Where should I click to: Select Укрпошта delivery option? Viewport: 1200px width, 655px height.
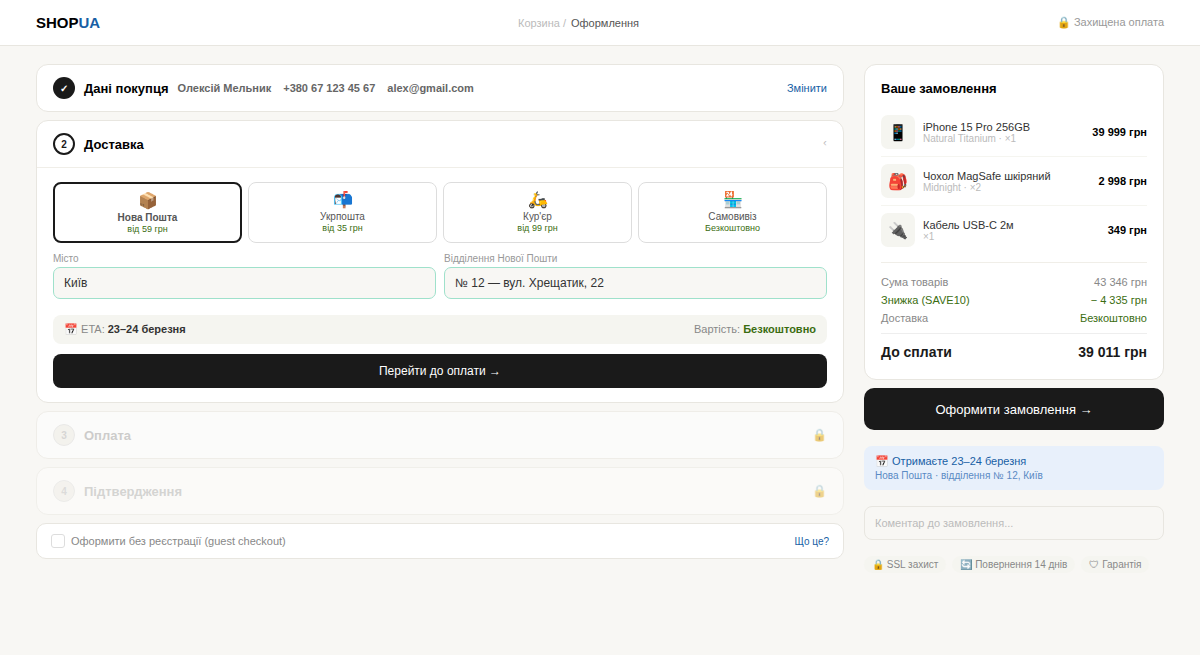(x=342, y=212)
